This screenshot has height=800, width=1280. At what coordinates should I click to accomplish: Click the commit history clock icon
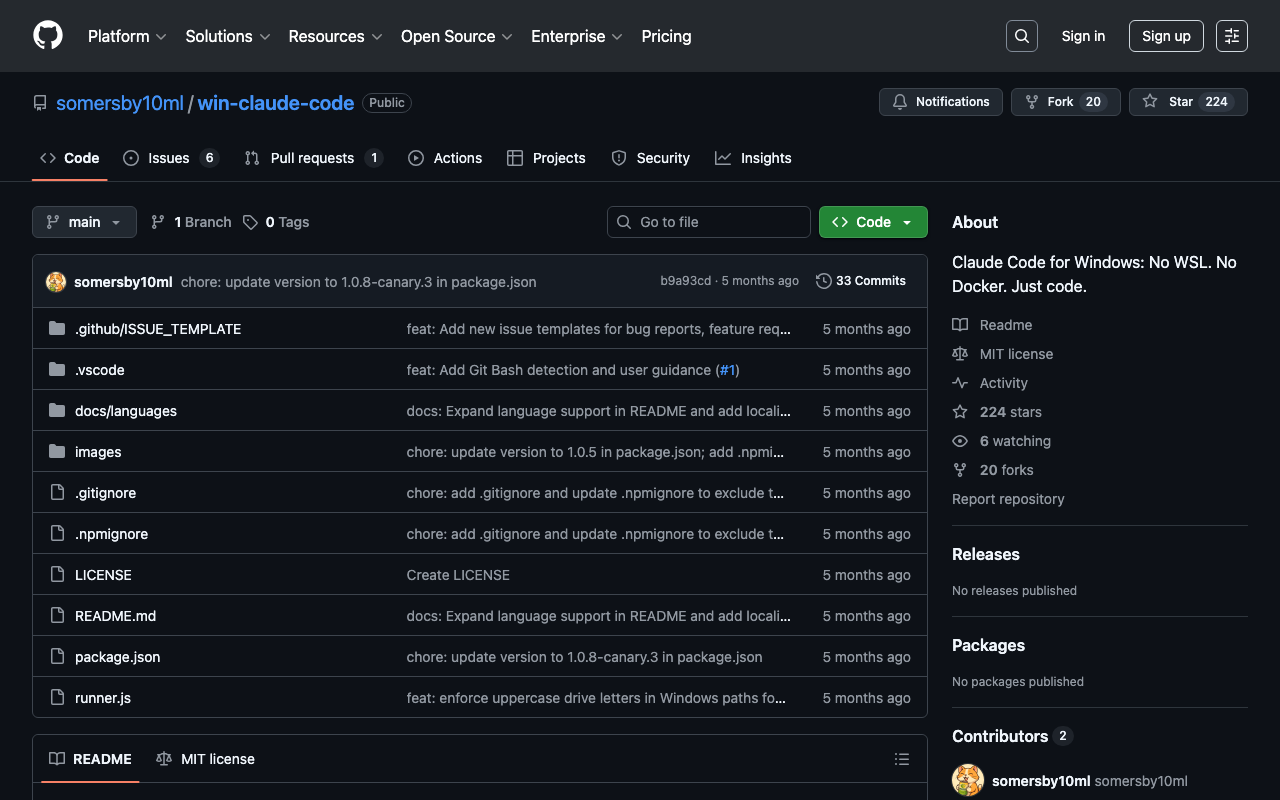(x=824, y=281)
